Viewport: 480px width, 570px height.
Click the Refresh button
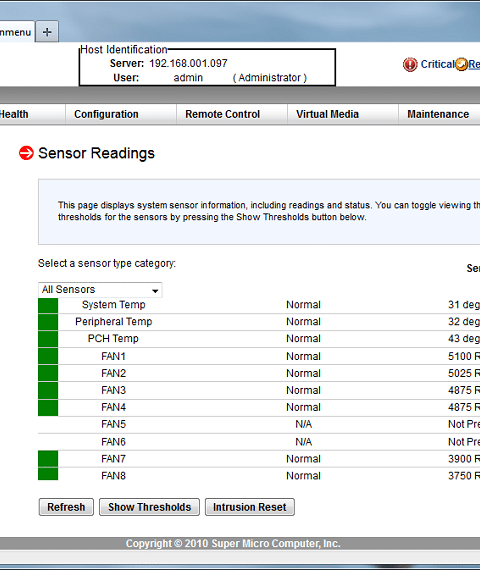click(66, 507)
